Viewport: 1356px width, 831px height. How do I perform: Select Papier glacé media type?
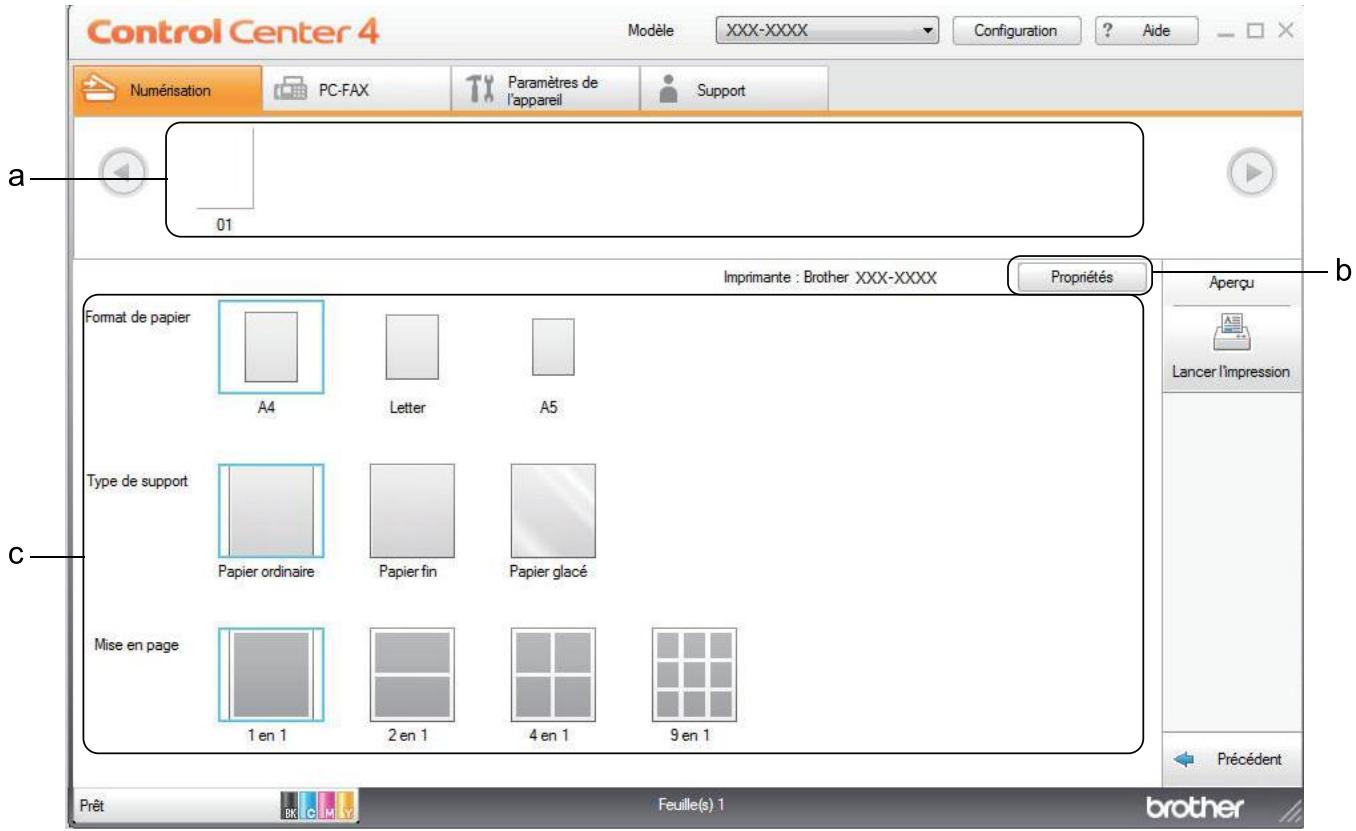point(552,510)
